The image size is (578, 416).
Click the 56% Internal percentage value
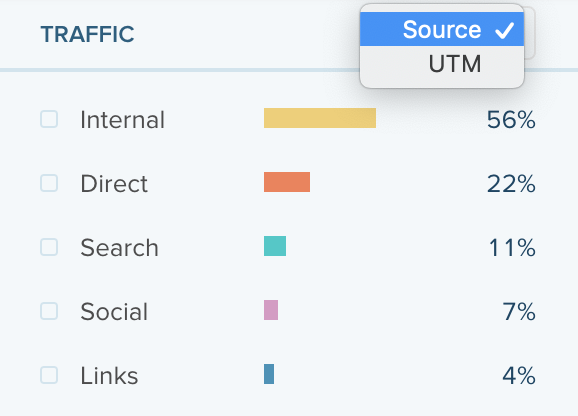(511, 120)
